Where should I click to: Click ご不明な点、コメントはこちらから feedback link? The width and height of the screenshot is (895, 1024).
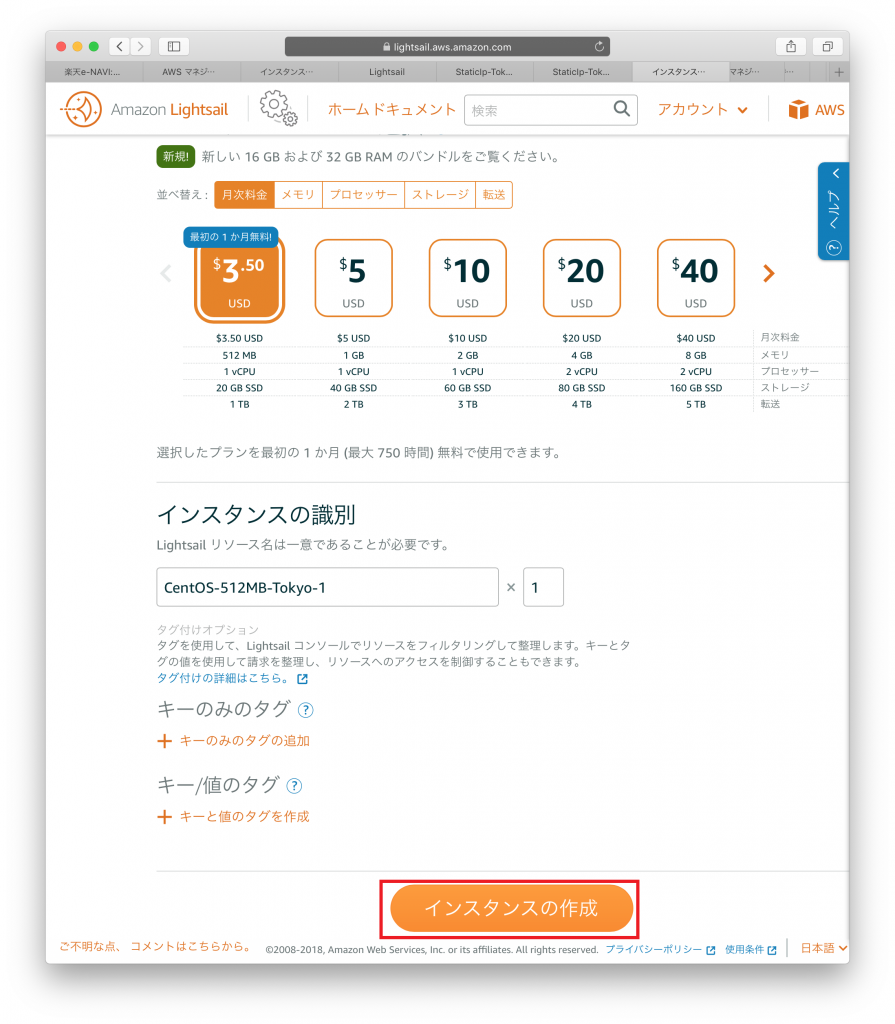click(x=155, y=946)
